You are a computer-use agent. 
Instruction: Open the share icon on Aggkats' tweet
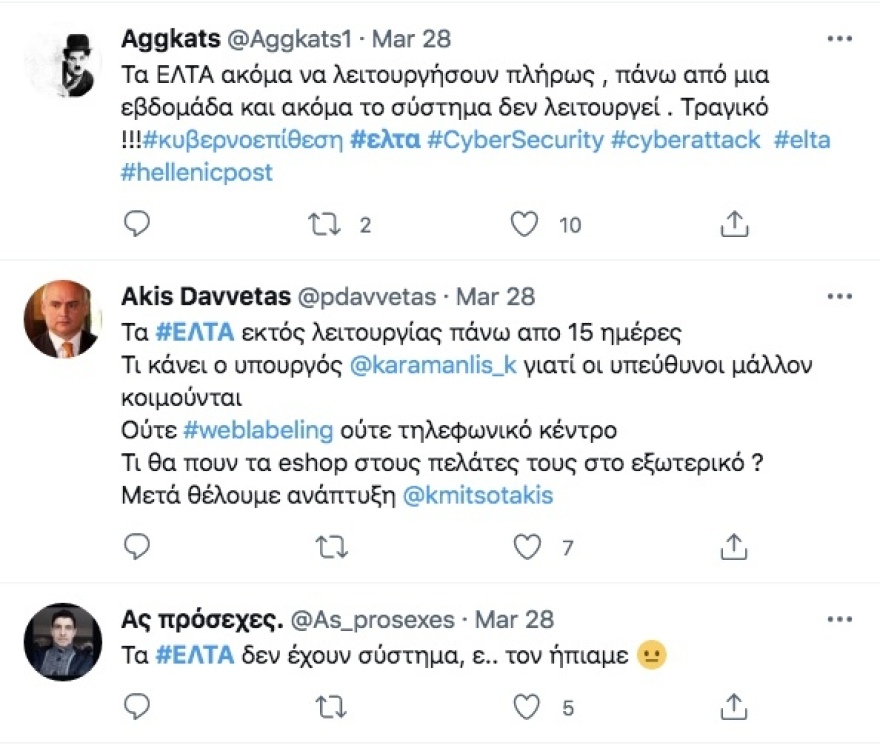(x=735, y=224)
